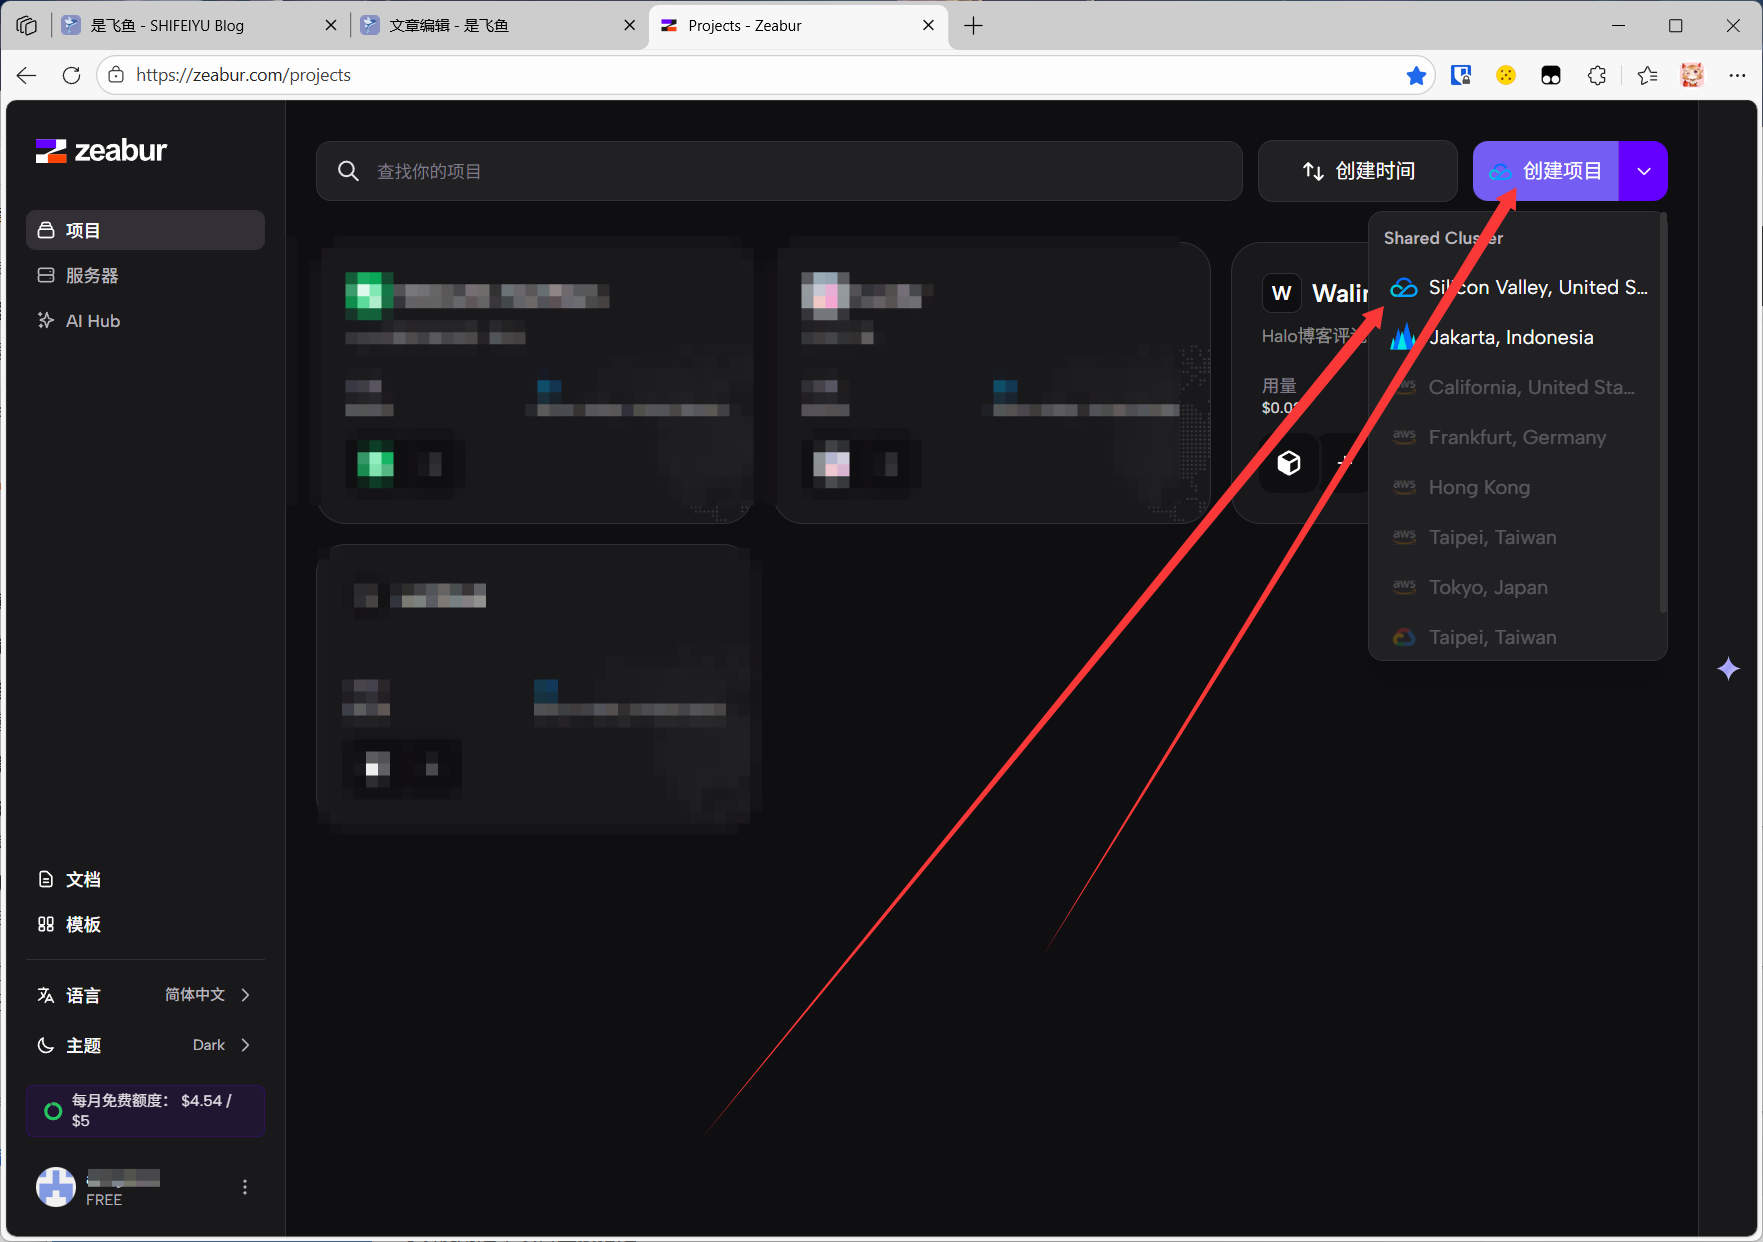Click the user avatar in sidebar

click(56, 1187)
